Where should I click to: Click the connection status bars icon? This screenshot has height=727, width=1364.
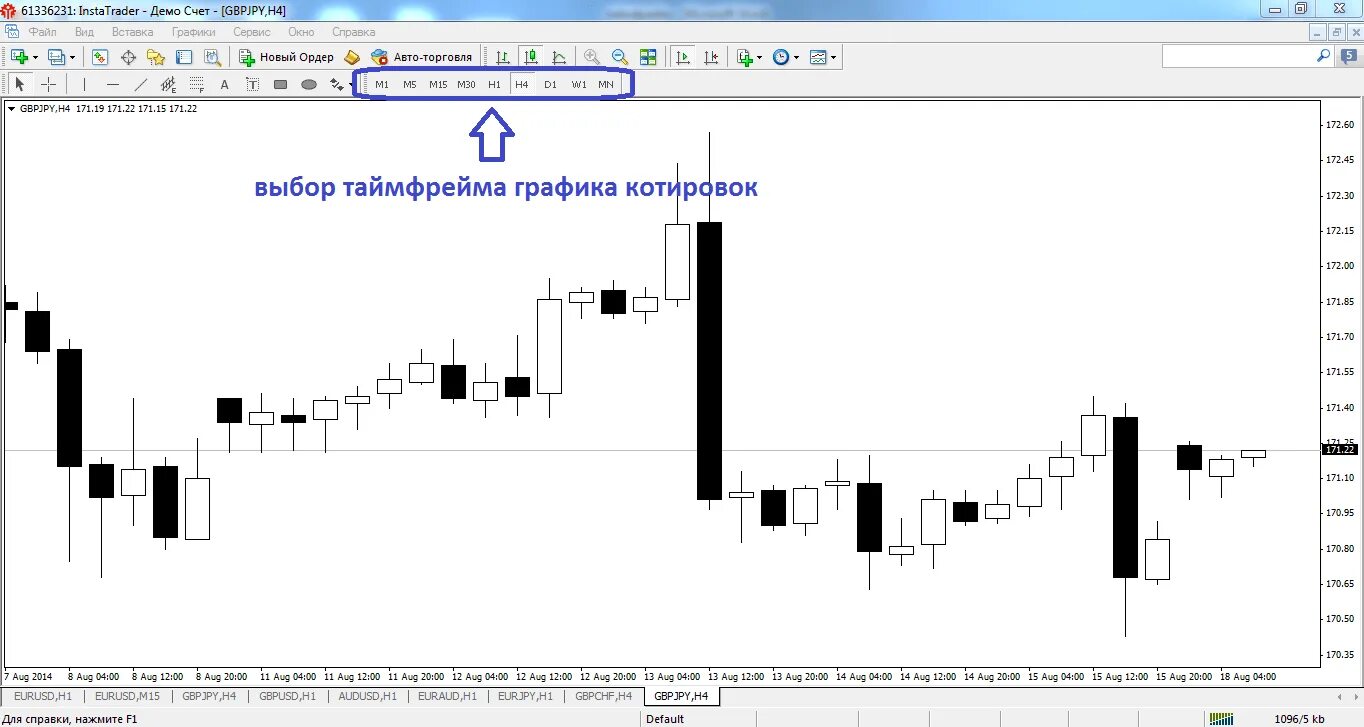(1221, 718)
